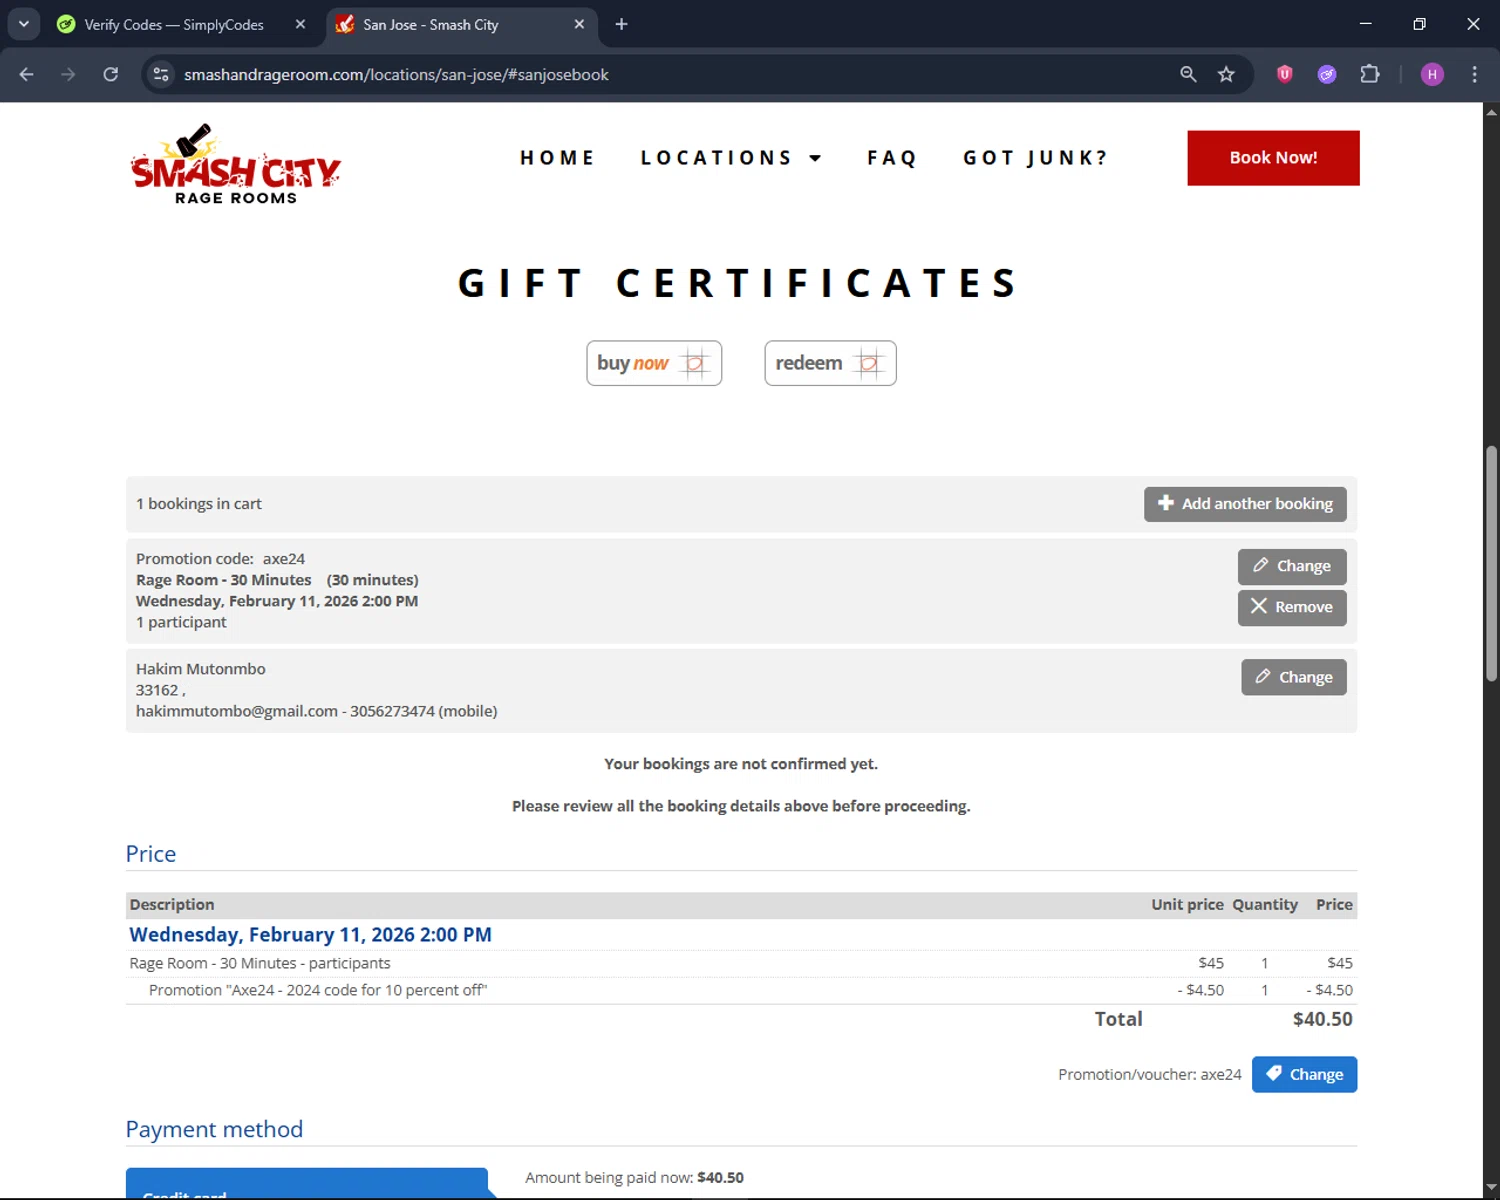Change the Rage Room booking details

pos(1292,566)
